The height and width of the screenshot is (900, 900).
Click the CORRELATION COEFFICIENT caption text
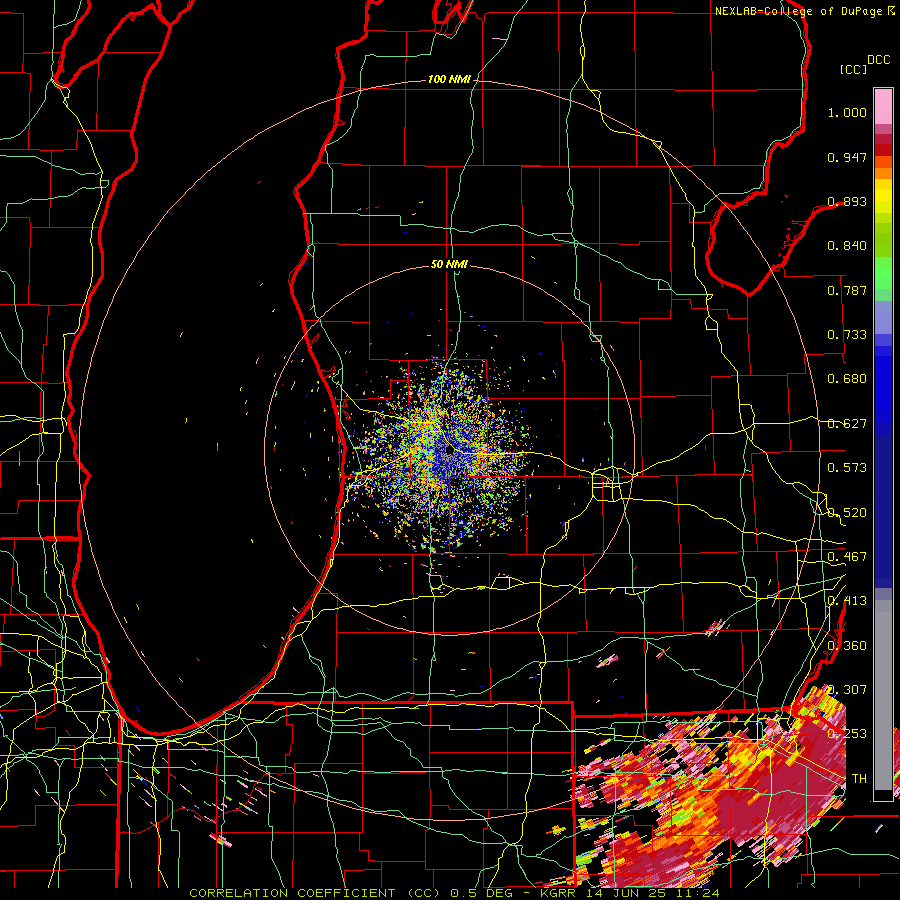292,893
